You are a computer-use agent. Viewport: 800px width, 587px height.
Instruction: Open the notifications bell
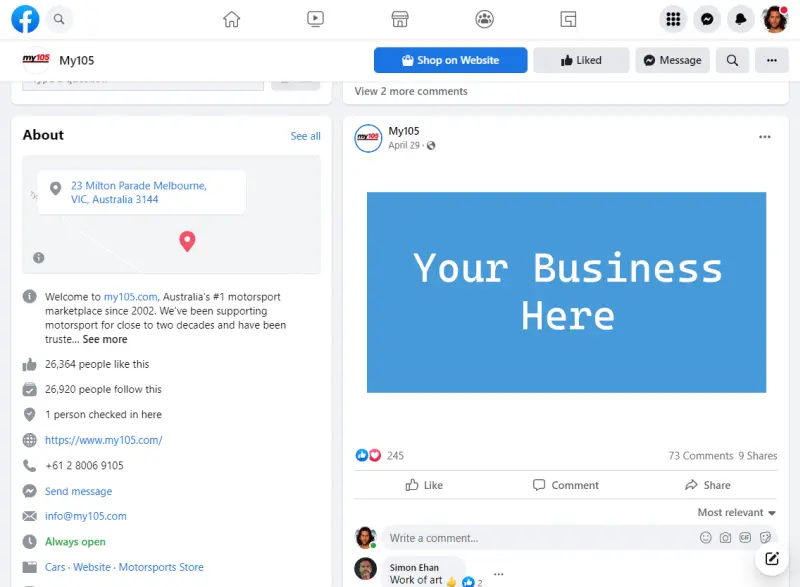741,19
